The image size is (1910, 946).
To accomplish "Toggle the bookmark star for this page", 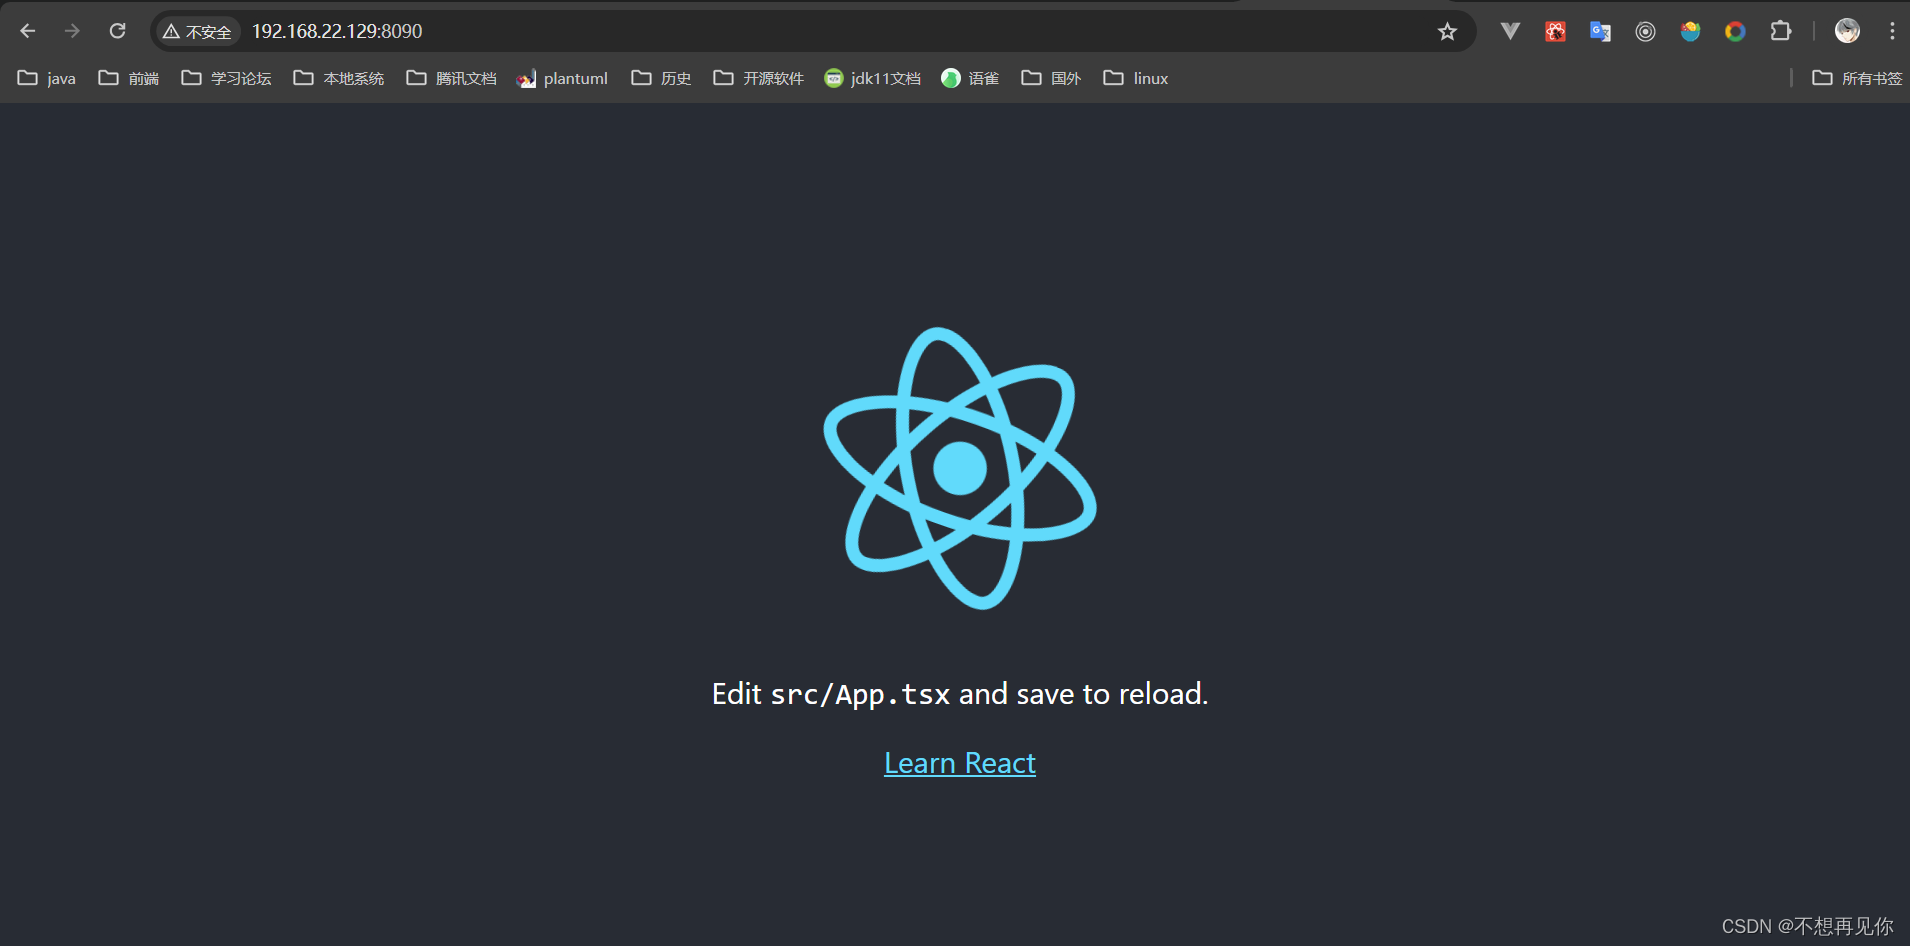I will 1447,31.
